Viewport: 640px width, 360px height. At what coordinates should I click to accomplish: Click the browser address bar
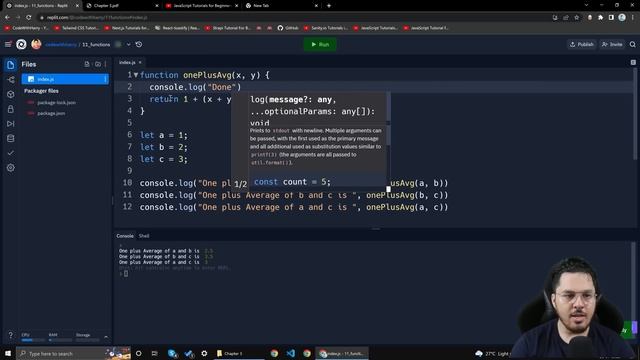(x=294, y=18)
